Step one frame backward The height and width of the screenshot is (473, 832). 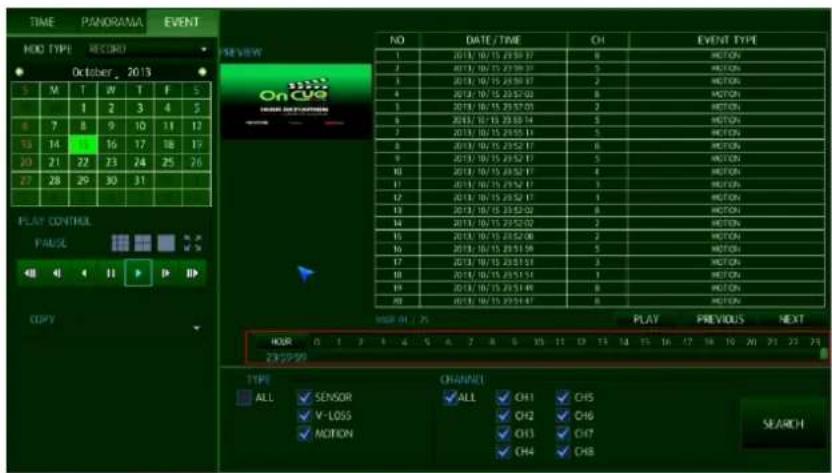click(x=57, y=273)
